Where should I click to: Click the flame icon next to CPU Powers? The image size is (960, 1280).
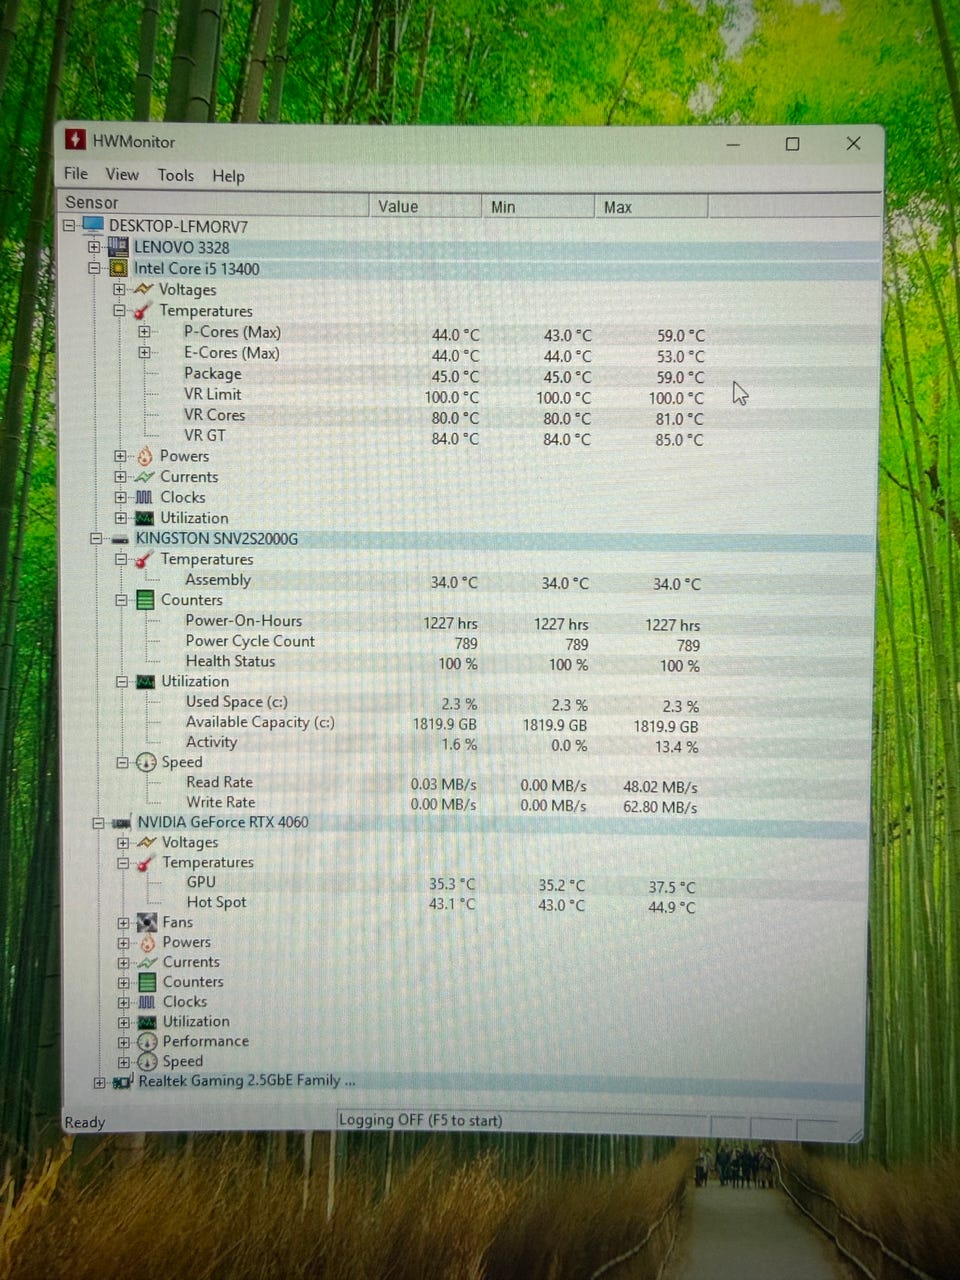pos(146,456)
